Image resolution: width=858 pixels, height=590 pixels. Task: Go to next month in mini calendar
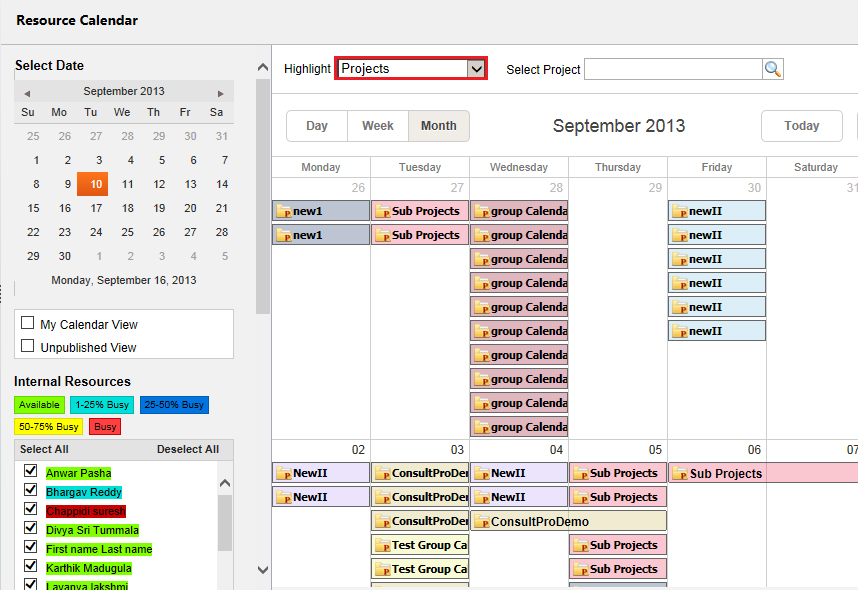pyautogui.click(x=221, y=92)
